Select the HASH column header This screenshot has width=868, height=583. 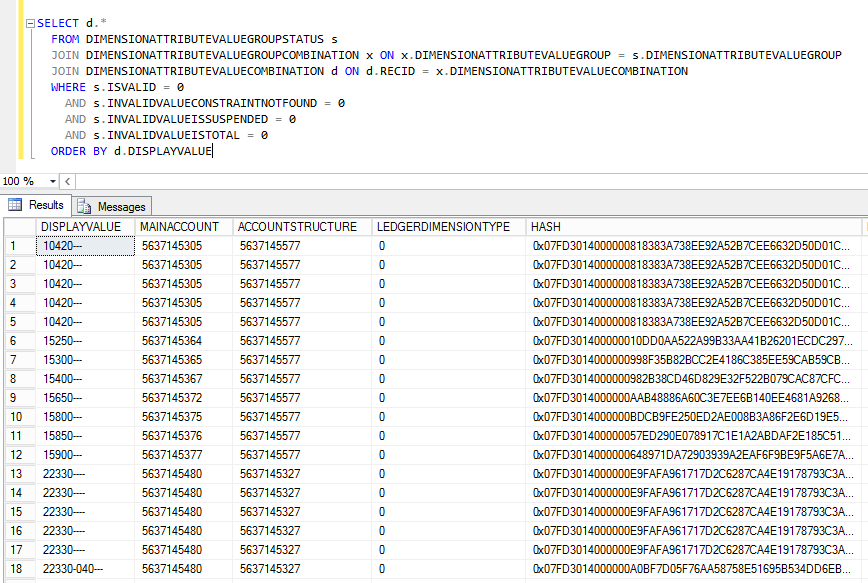694,226
